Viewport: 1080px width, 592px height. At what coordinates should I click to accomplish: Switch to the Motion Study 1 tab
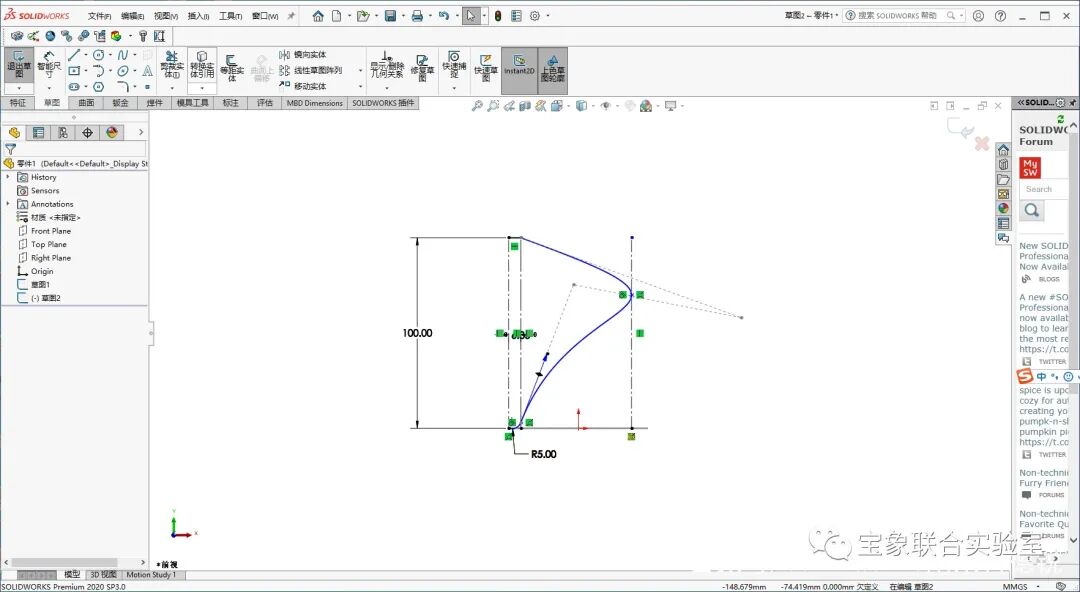[151, 575]
